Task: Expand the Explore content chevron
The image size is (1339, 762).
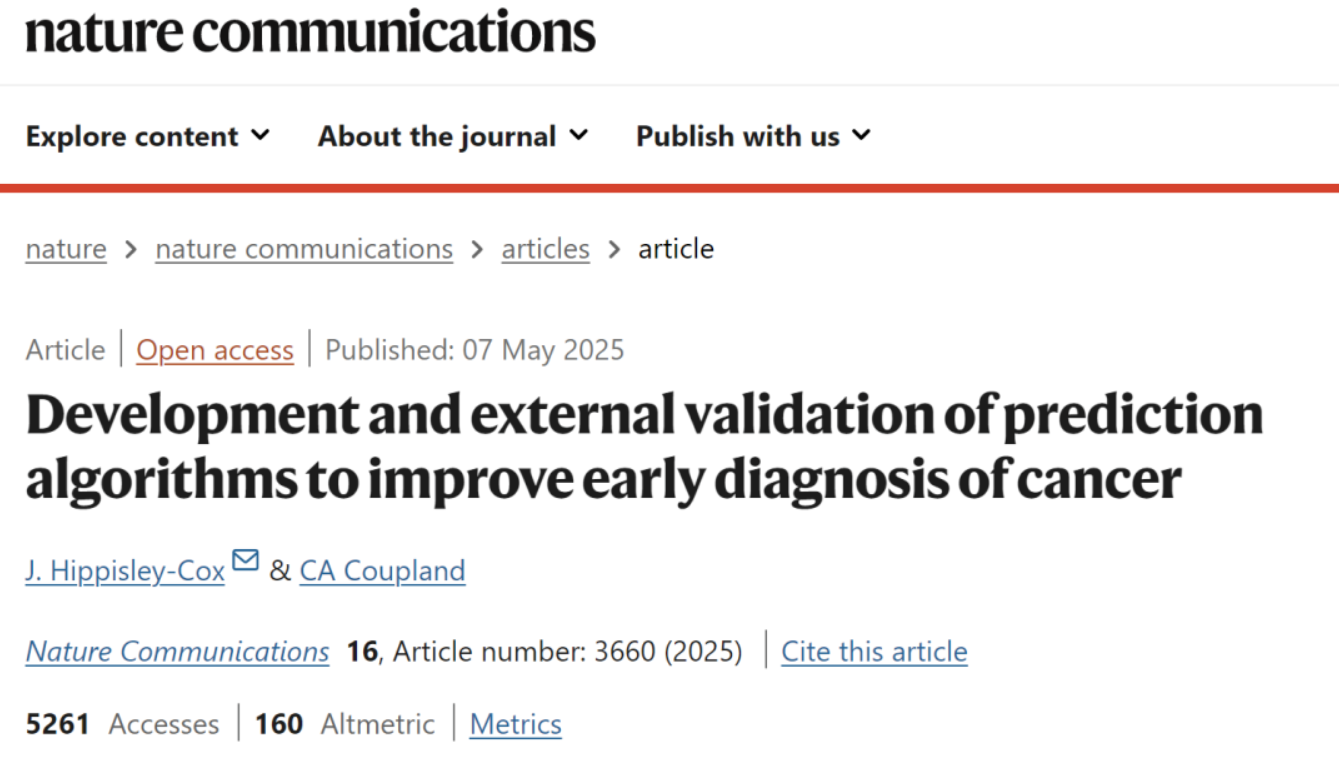Action: (x=260, y=135)
